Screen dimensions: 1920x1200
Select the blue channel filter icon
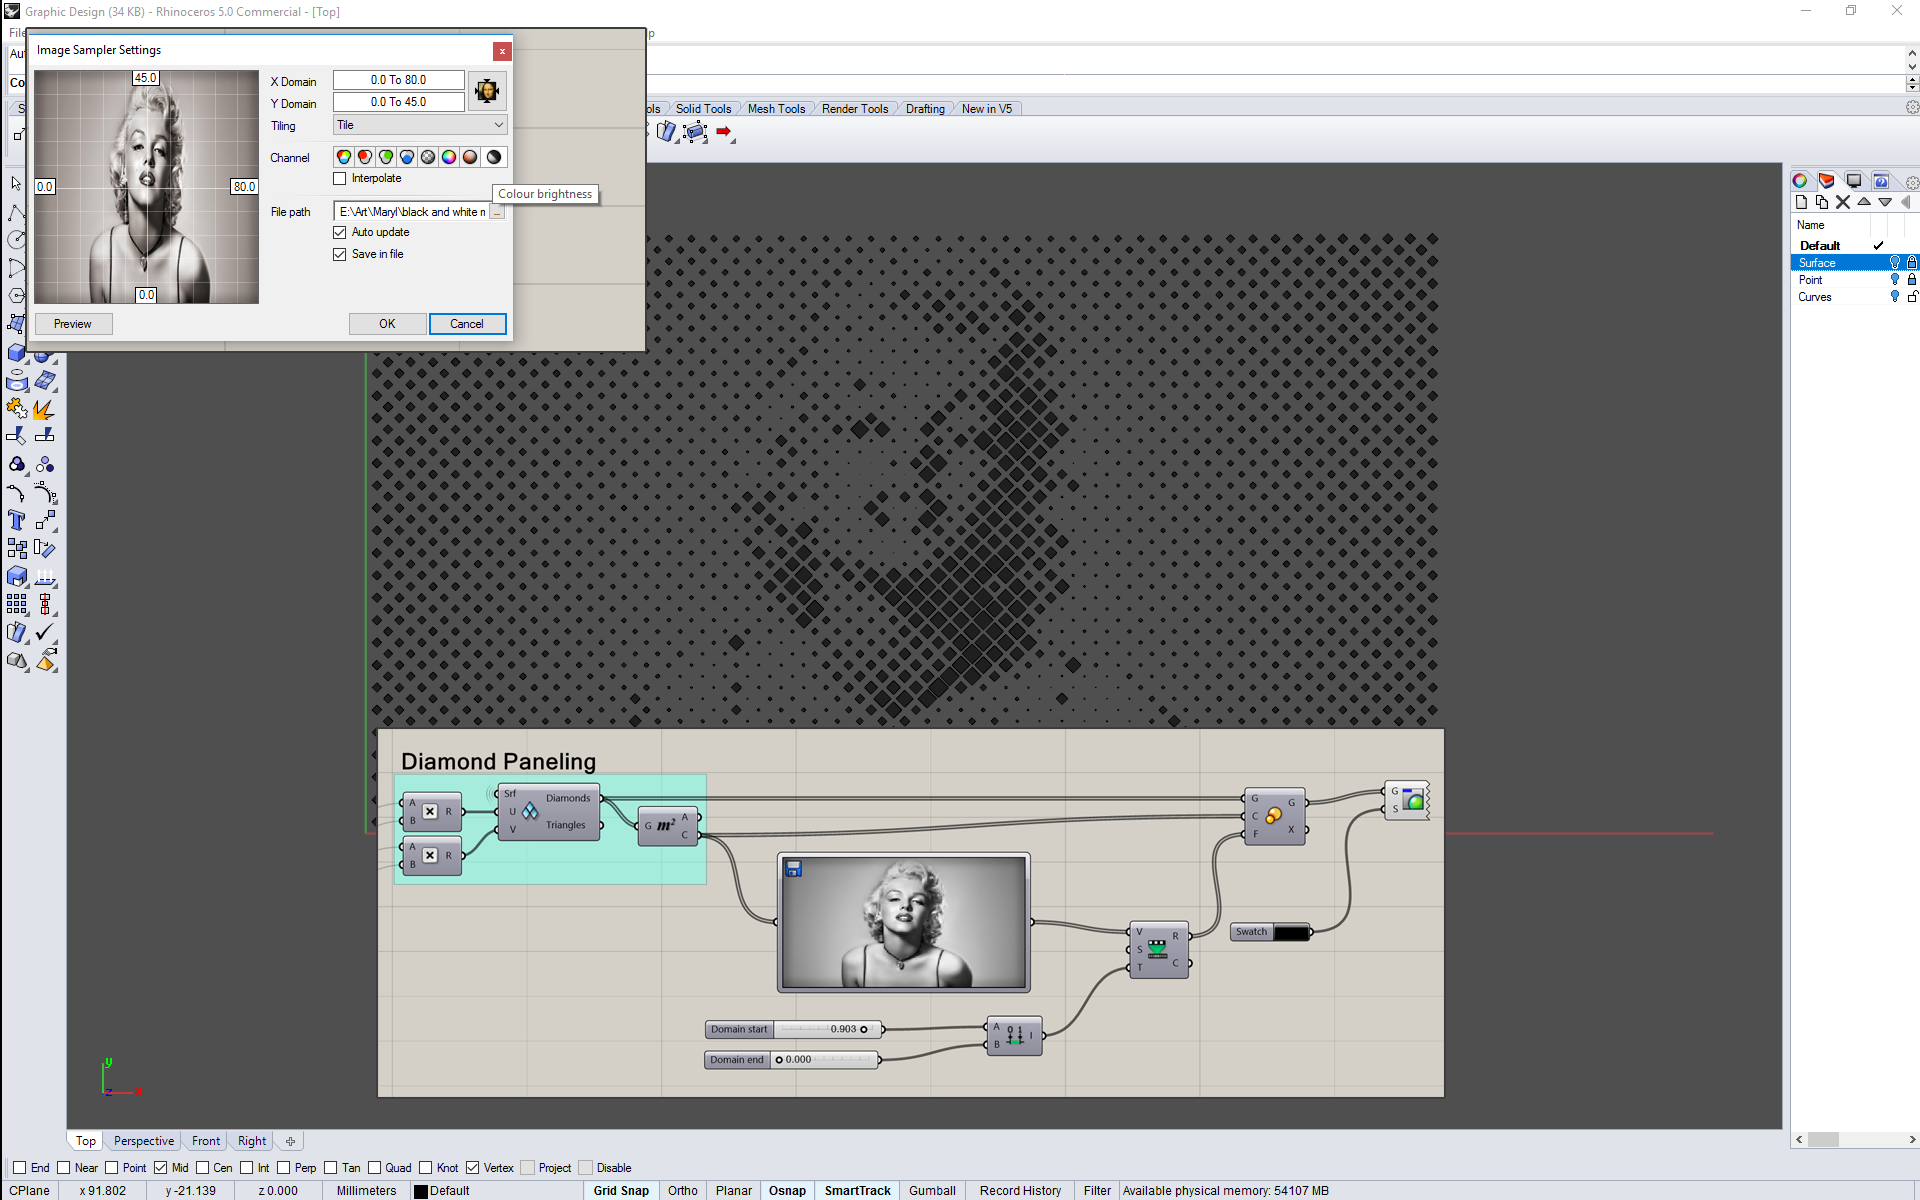point(407,157)
